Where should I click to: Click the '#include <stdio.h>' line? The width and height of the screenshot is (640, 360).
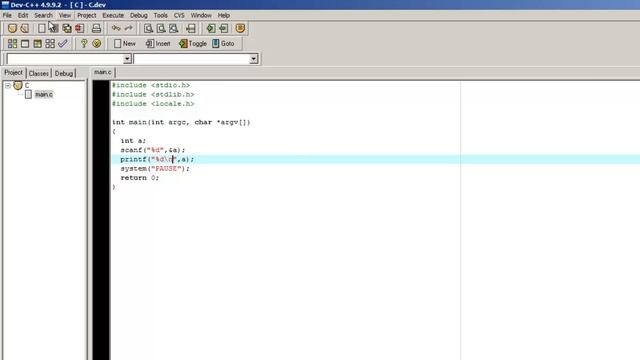(151, 85)
